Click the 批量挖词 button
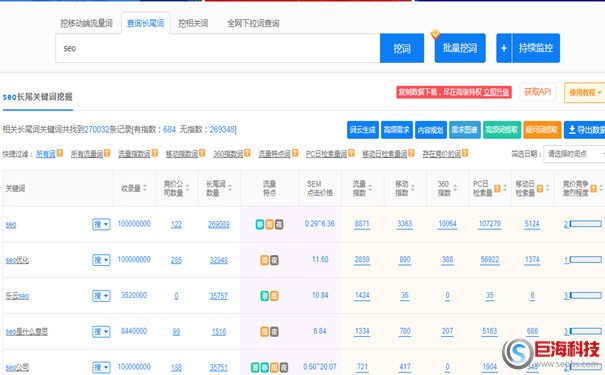605x375 pixels. click(x=460, y=48)
